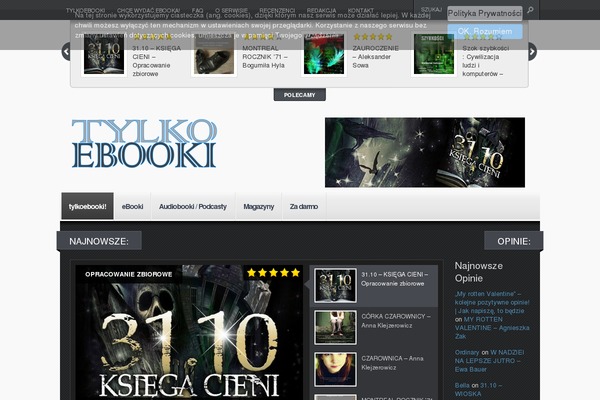Open REDAKCJA menu item
The width and height of the screenshot is (600, 400).
321,10
